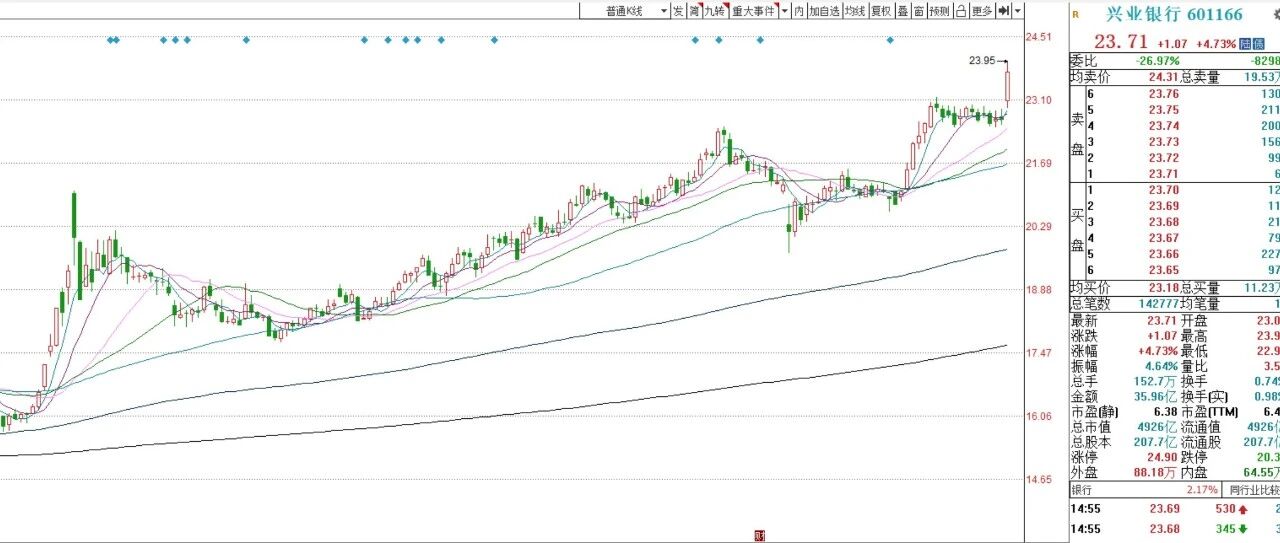
Task: Click the 23.95 high price label on chart
Action: click(x=982, y=61)
